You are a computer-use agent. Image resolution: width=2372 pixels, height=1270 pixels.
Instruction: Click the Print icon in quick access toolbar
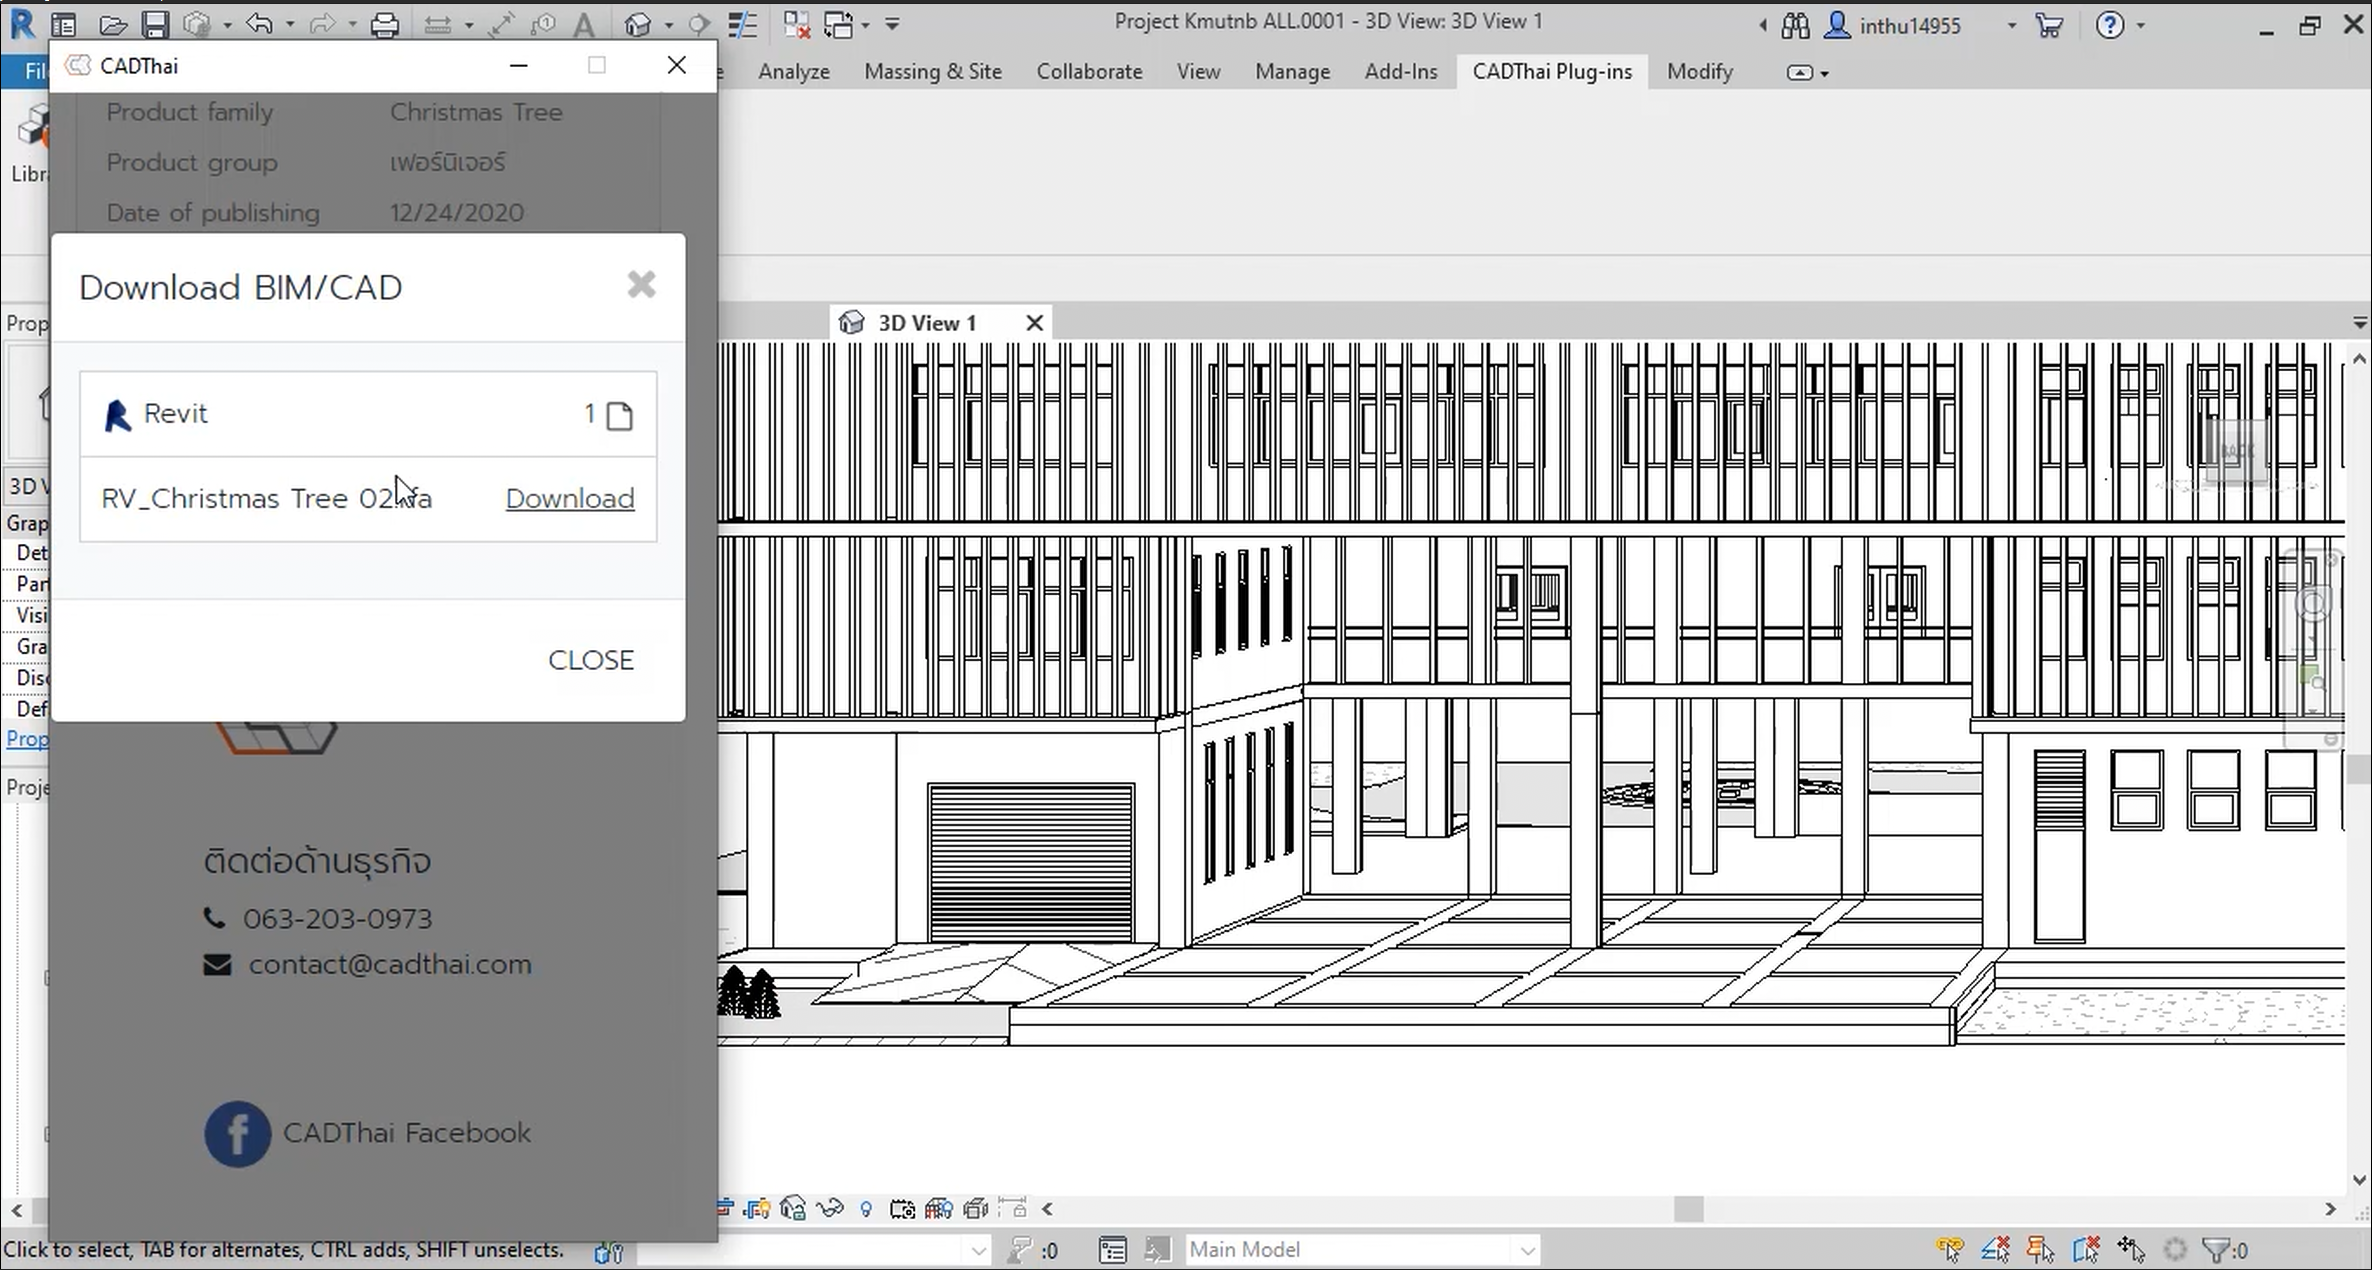coord(385,25)
